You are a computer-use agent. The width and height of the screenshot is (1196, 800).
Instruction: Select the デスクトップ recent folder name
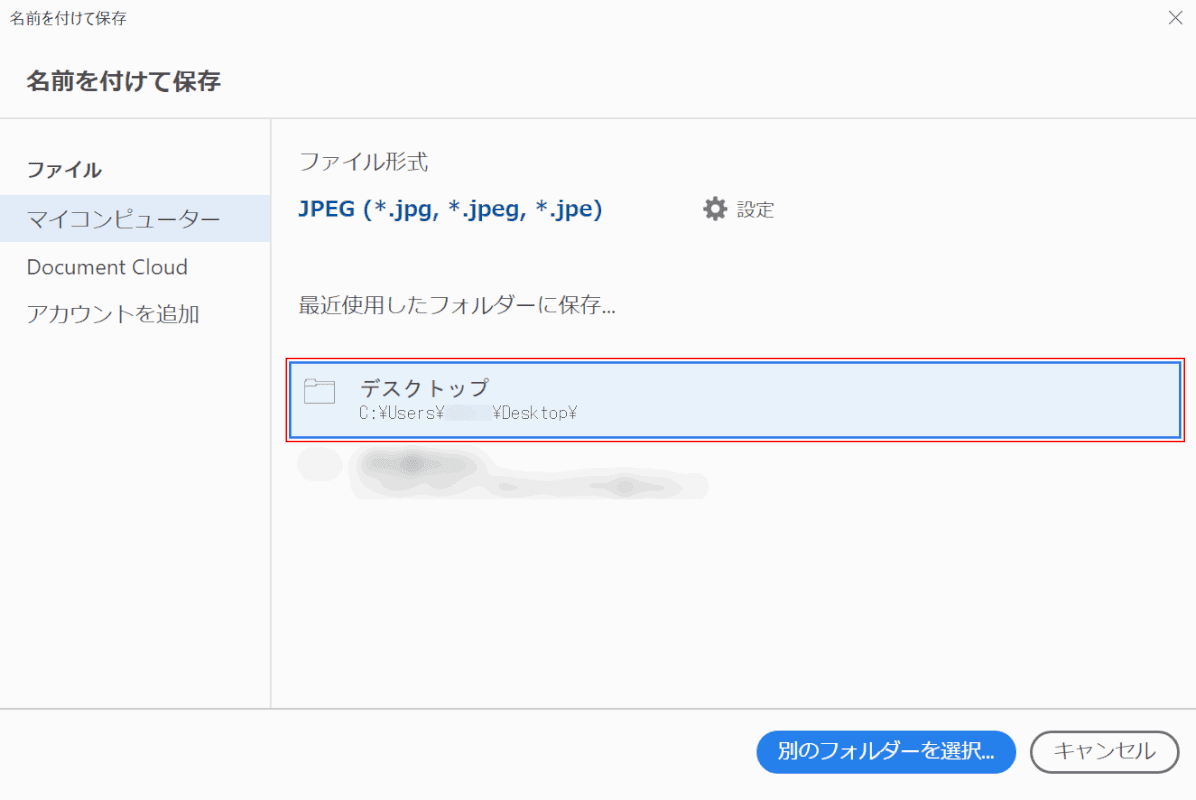(x=424, y=388)
